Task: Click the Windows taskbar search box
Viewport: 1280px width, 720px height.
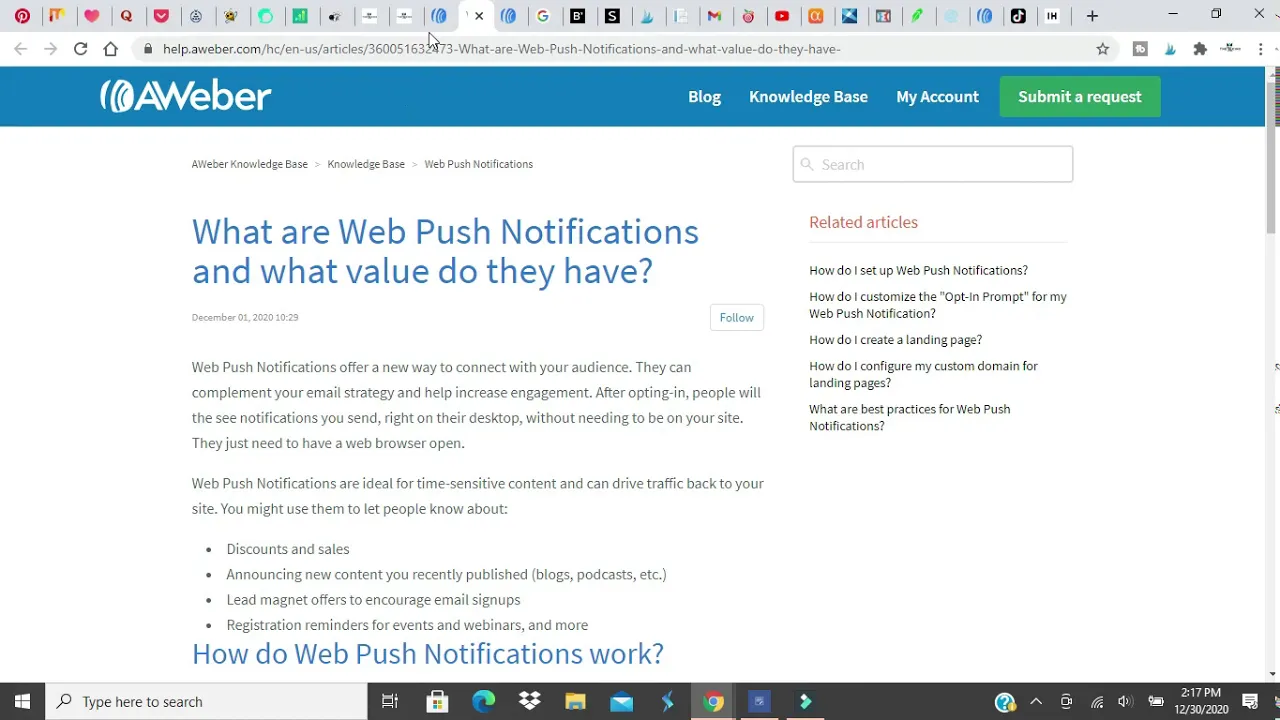Action: (x=207, y=701)
